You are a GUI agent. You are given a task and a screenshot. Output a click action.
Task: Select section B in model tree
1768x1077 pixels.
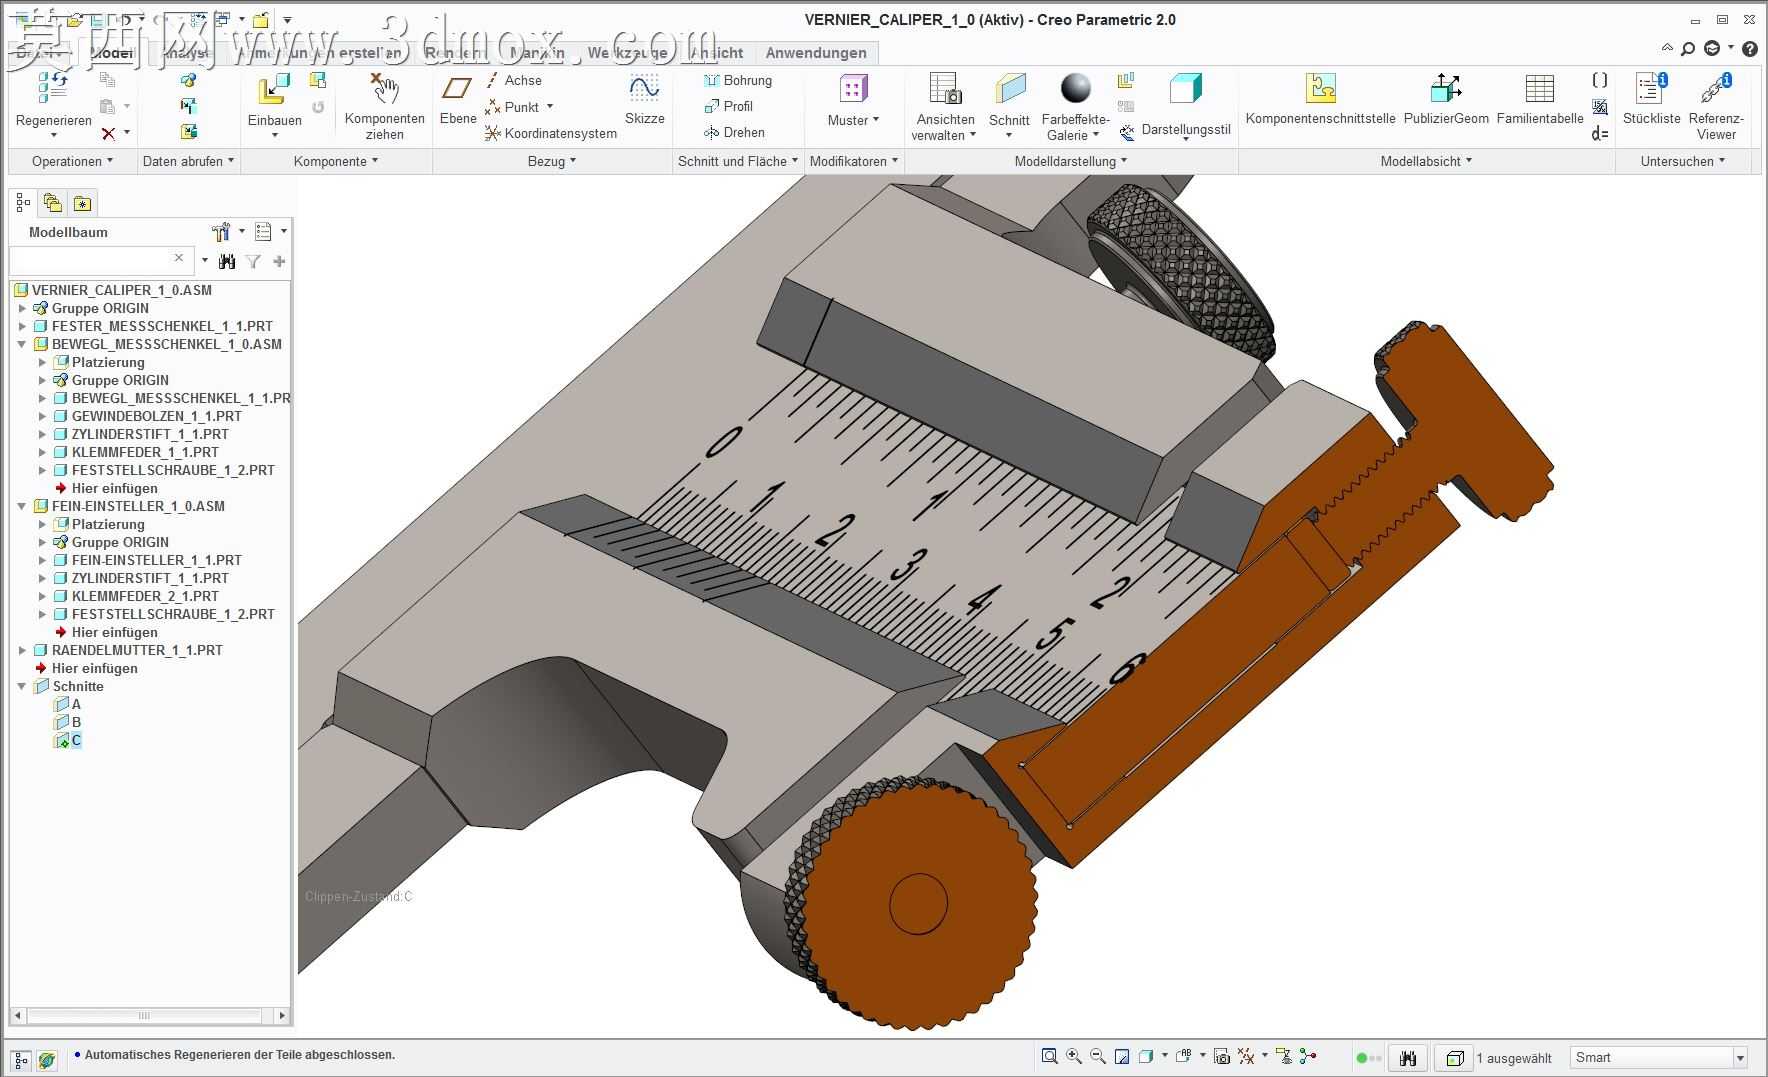[67, 722]
